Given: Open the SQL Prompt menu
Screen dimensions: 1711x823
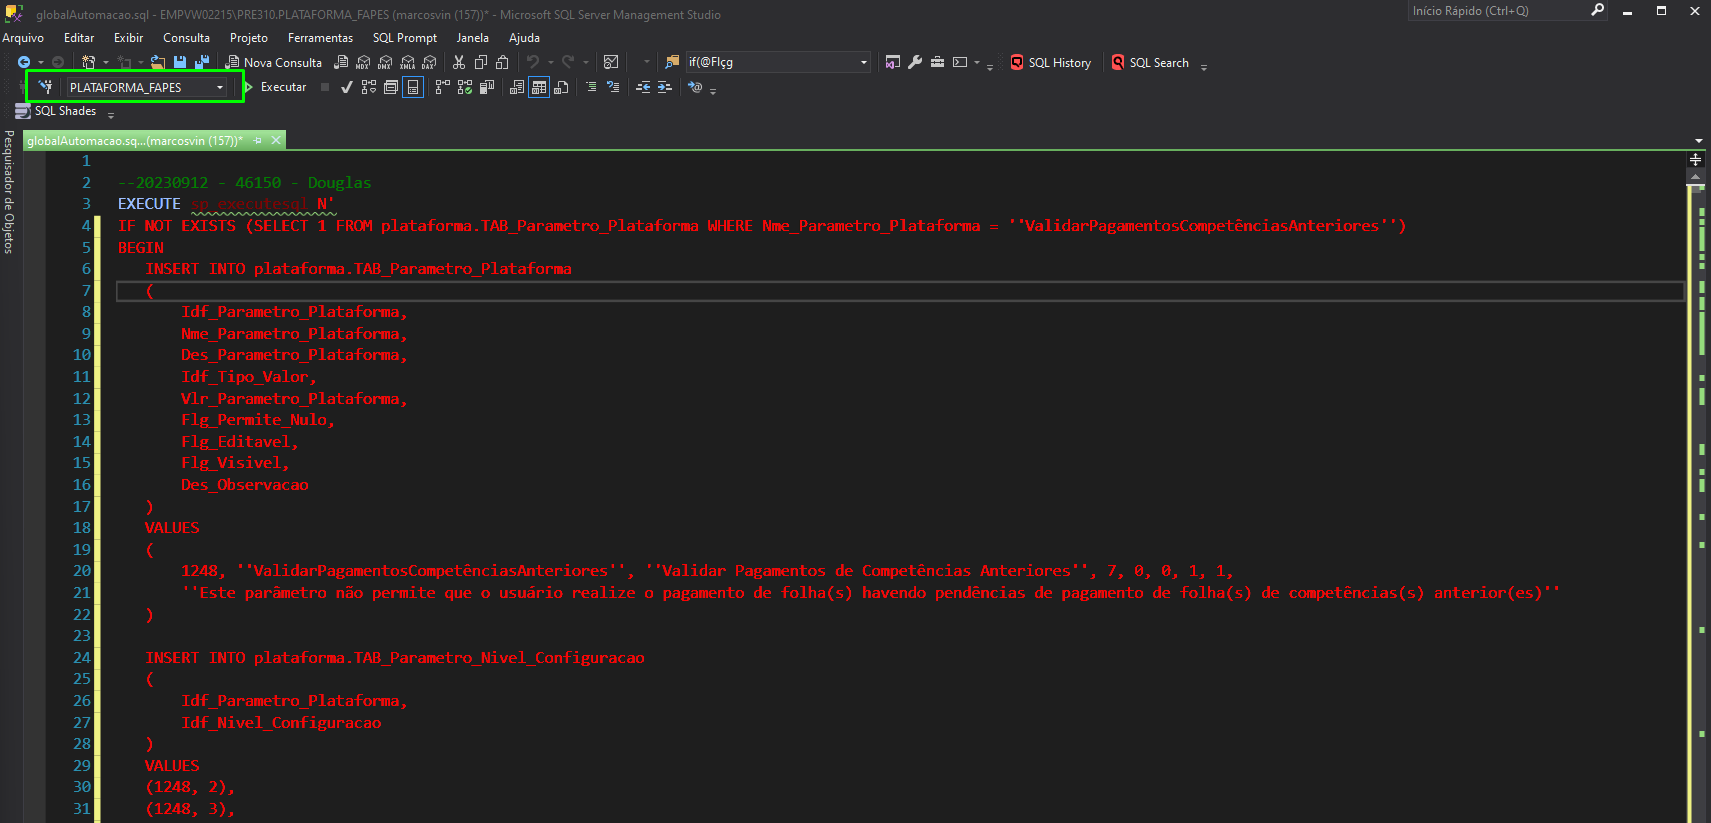Looking at the screenshot, I should coord(405,38).
